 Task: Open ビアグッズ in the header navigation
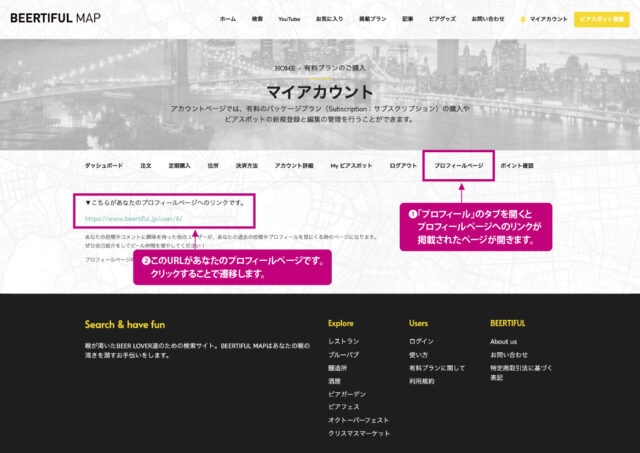point(442,19)
